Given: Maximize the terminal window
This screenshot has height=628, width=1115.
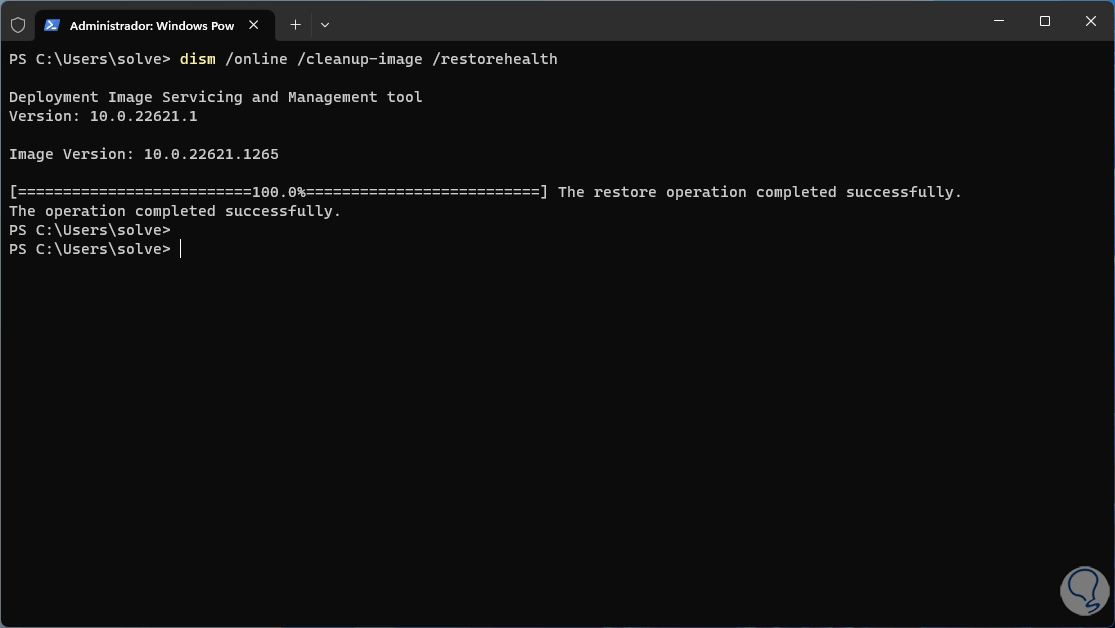Looking at the screenshot, I should [x=1044, y=21].
